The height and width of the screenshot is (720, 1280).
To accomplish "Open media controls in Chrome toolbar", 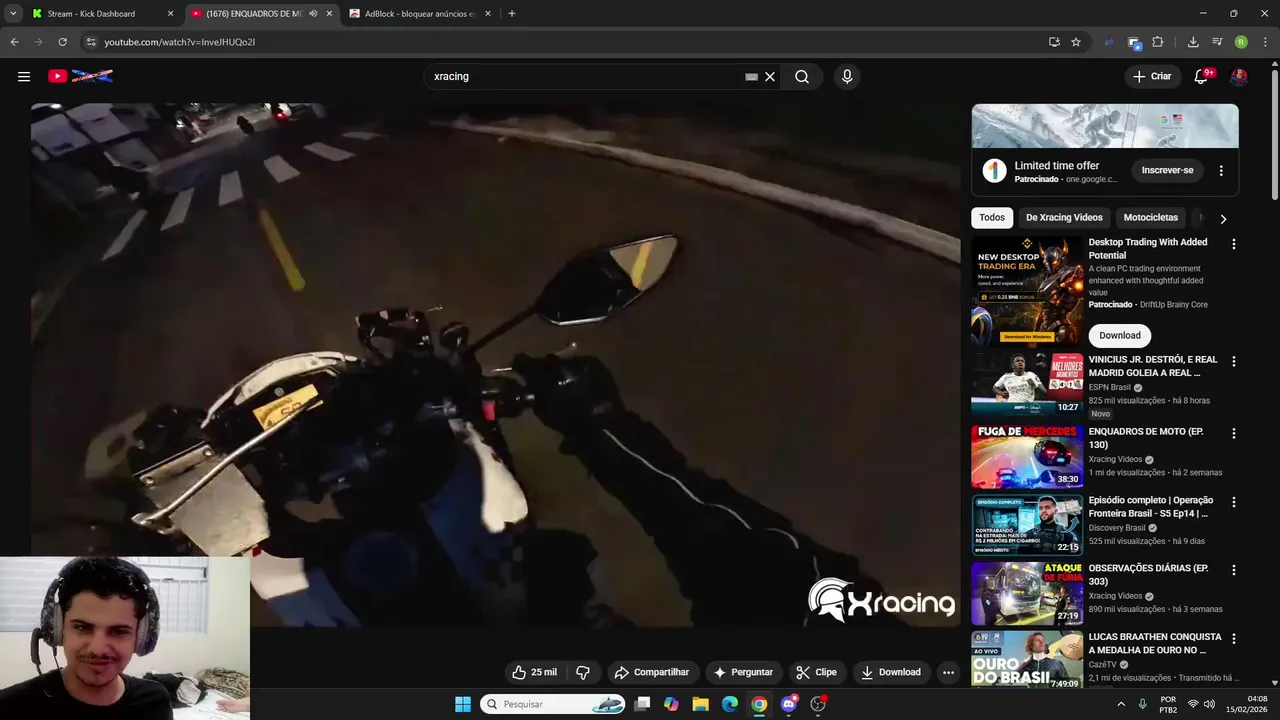I will 1217,42.
